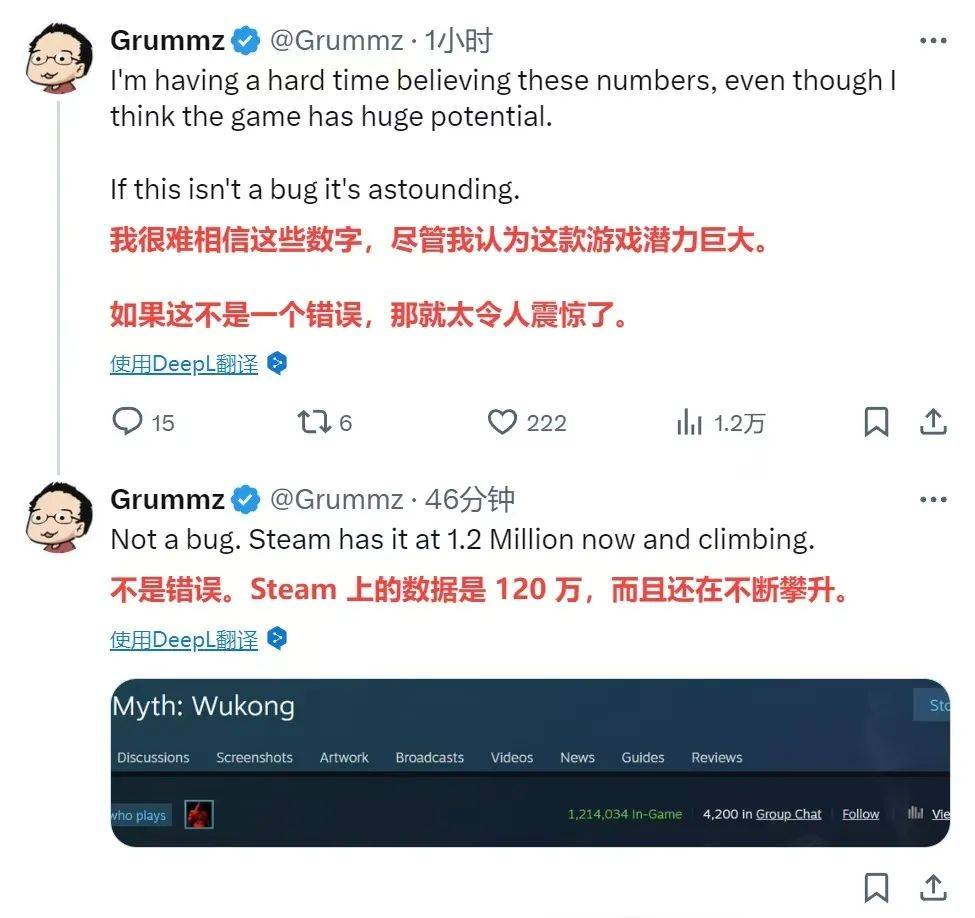Viewport: 975px width, 918px height.
Task: View analytics icon showing 1.2万 views
Action: point(689,422)
